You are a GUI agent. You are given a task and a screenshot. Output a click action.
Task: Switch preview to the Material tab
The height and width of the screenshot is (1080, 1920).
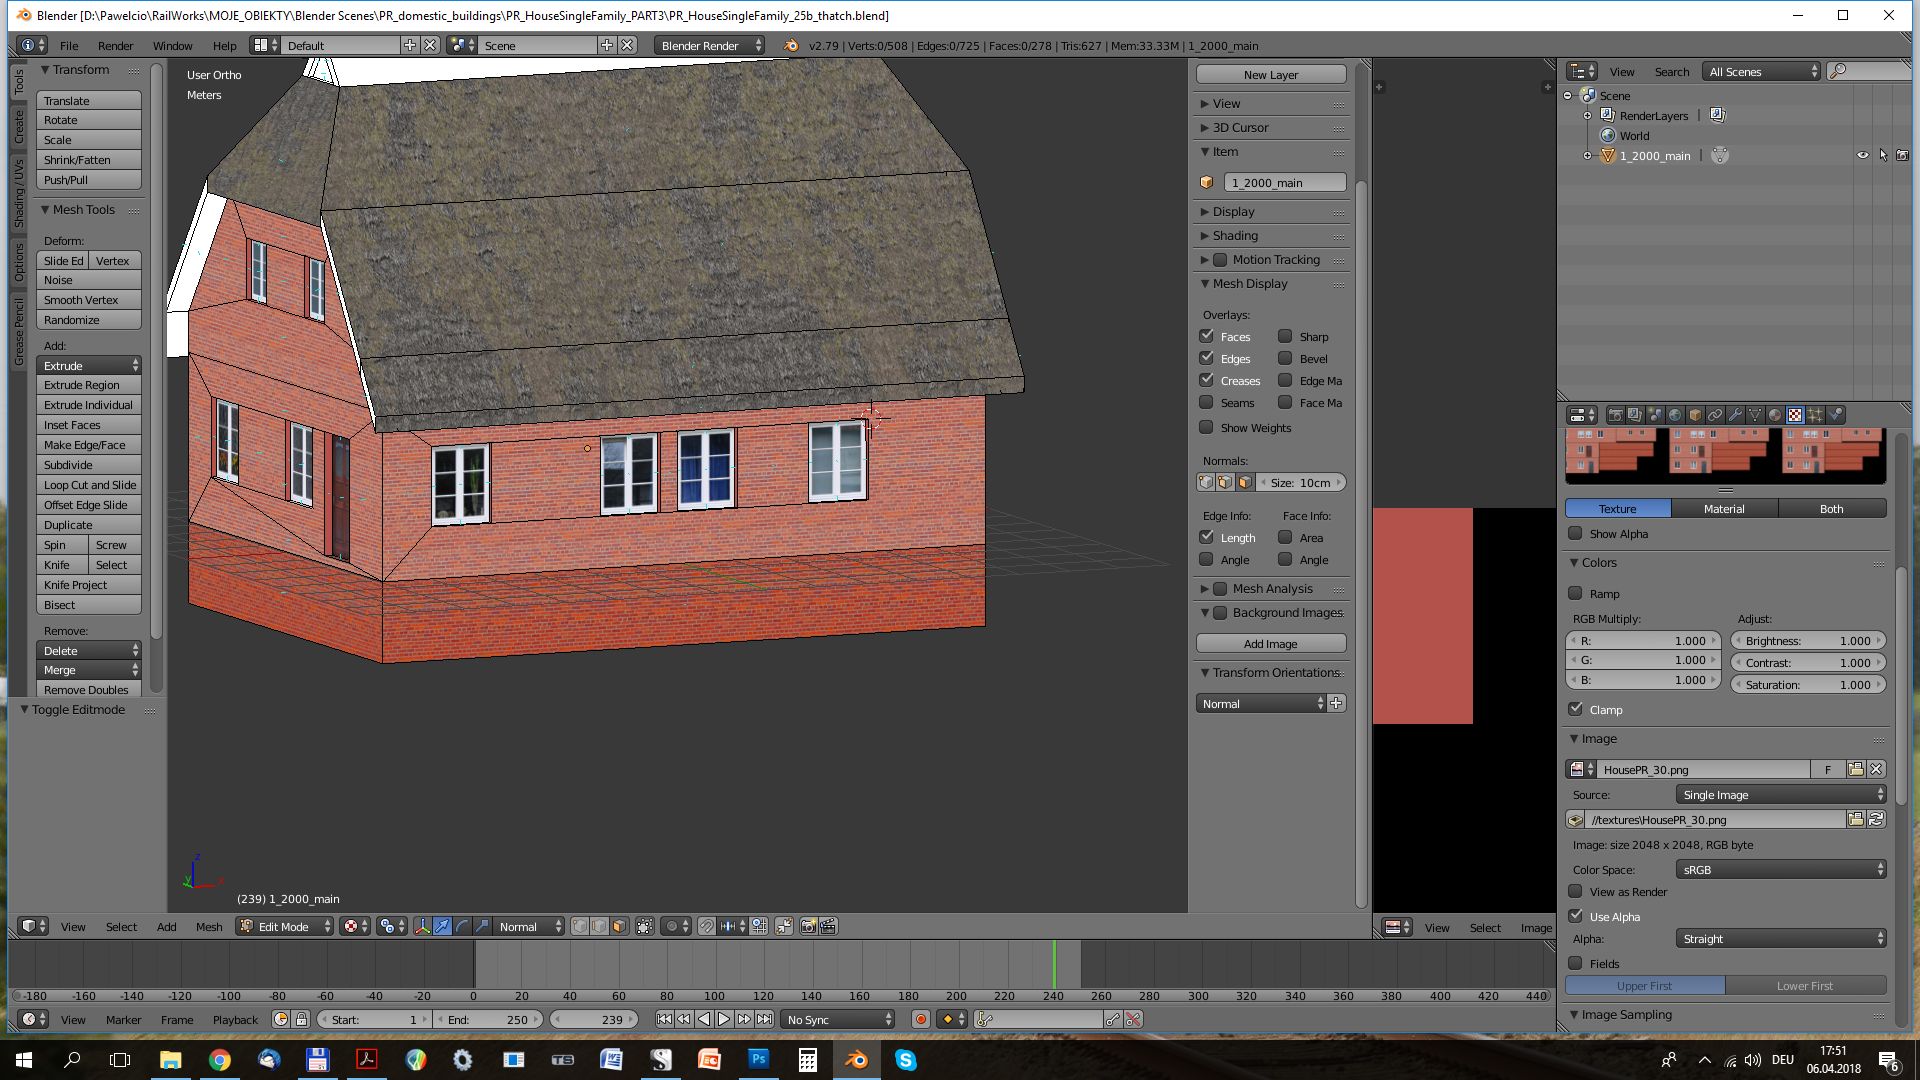1724,508
